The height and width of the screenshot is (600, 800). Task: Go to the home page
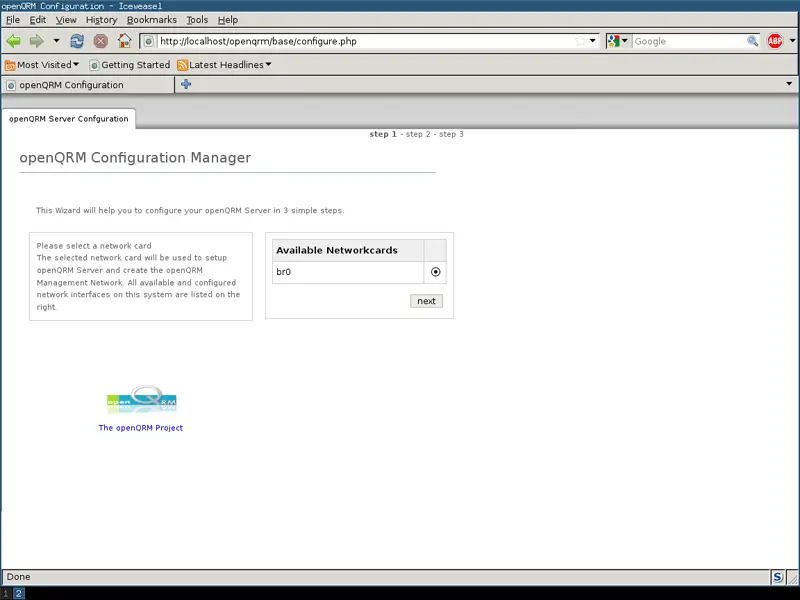[124, 41]
